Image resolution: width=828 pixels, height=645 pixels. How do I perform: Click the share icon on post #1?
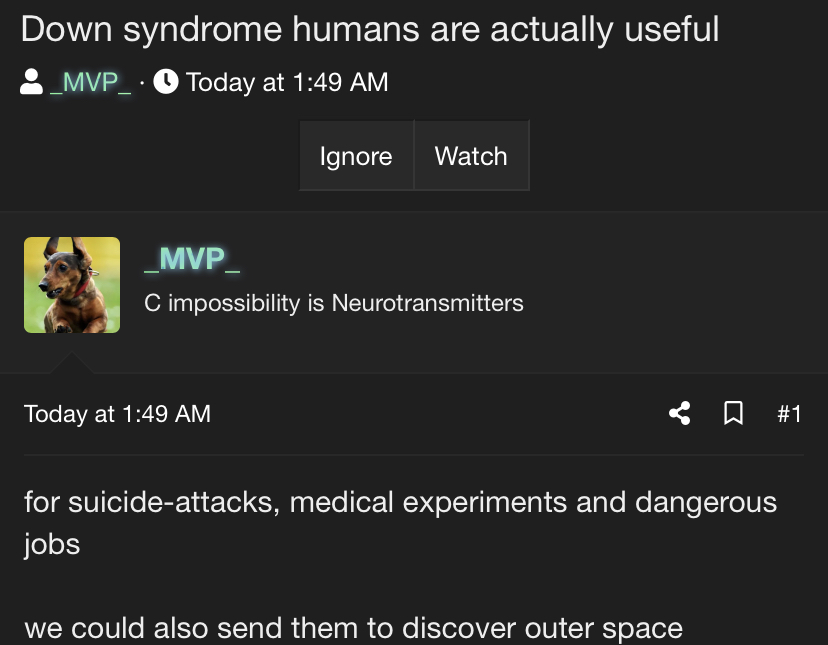coord(680,413)
